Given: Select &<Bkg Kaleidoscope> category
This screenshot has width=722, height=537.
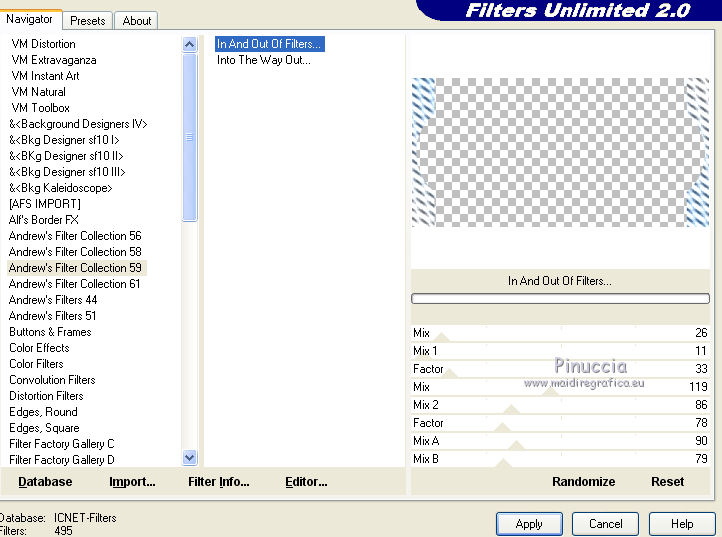Looking at the screenshot, I should pos(60,188).
